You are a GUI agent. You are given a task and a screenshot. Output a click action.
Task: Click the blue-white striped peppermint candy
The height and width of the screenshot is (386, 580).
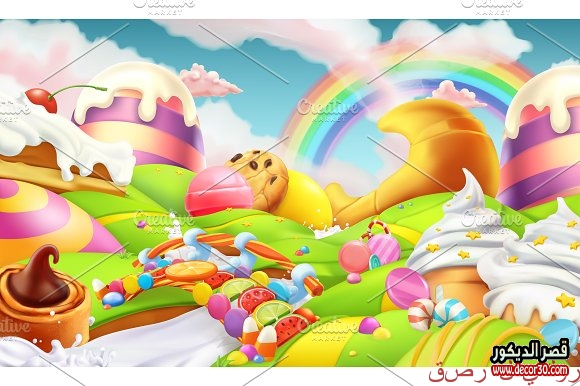[450, 313]
